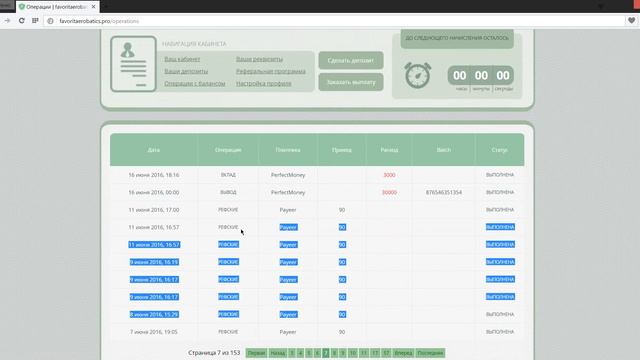Viewport: 640px width, 360px height.
Task: Select the Операции | favoritaerobatics tab
Action: (57, 7)
